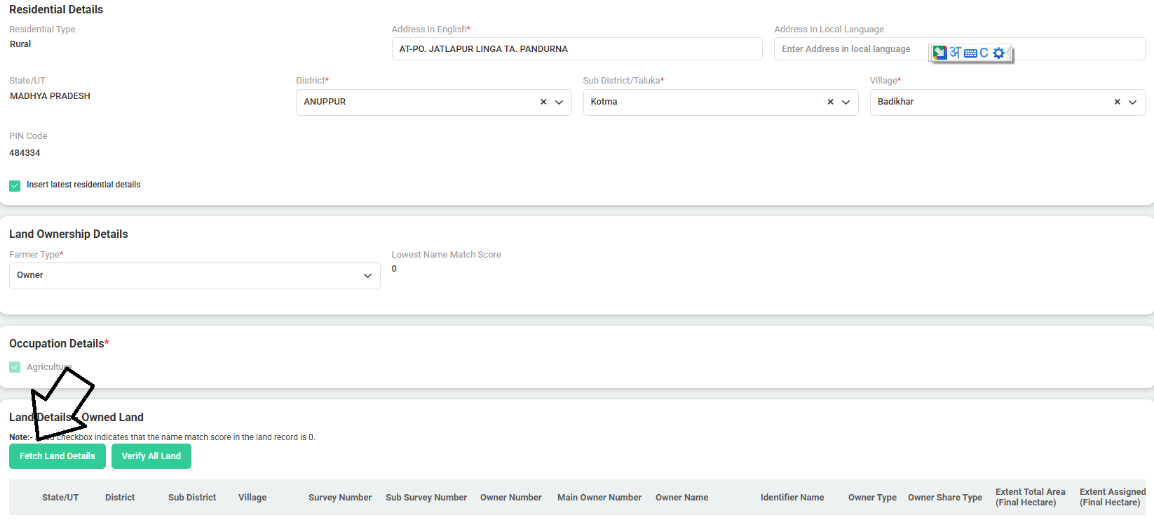Click the 'Owner Share Type' column header

click(x=945, y=497)
